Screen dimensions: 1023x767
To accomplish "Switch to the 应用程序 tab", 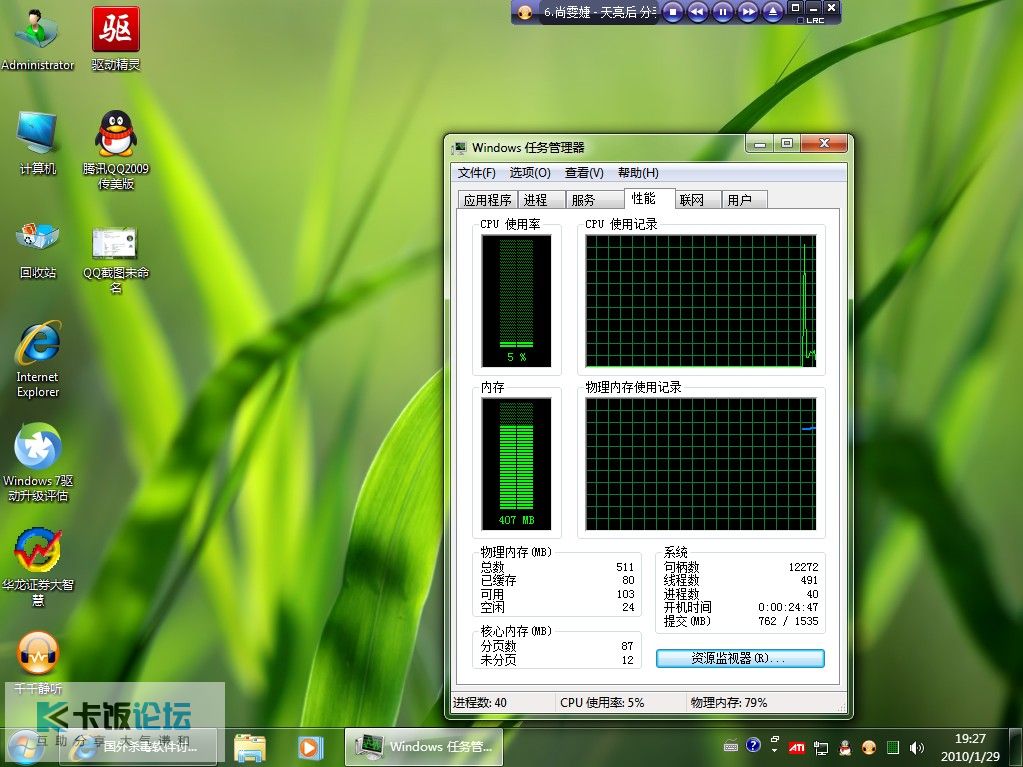I will pos(487,200).
